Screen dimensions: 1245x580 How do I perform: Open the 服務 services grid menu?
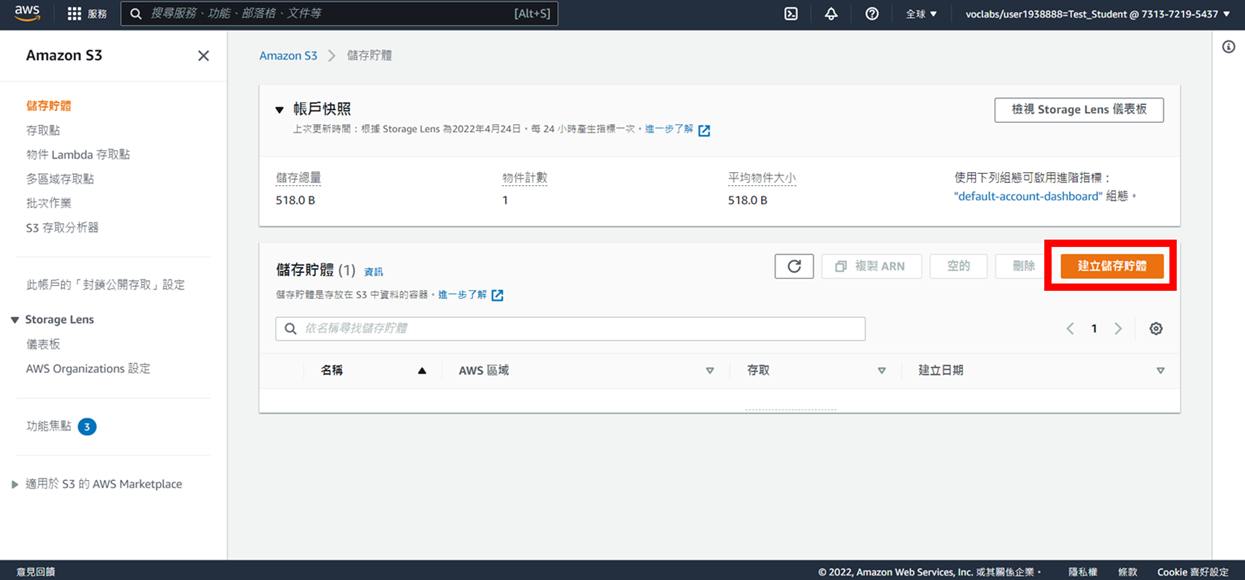tap(87, 14)
